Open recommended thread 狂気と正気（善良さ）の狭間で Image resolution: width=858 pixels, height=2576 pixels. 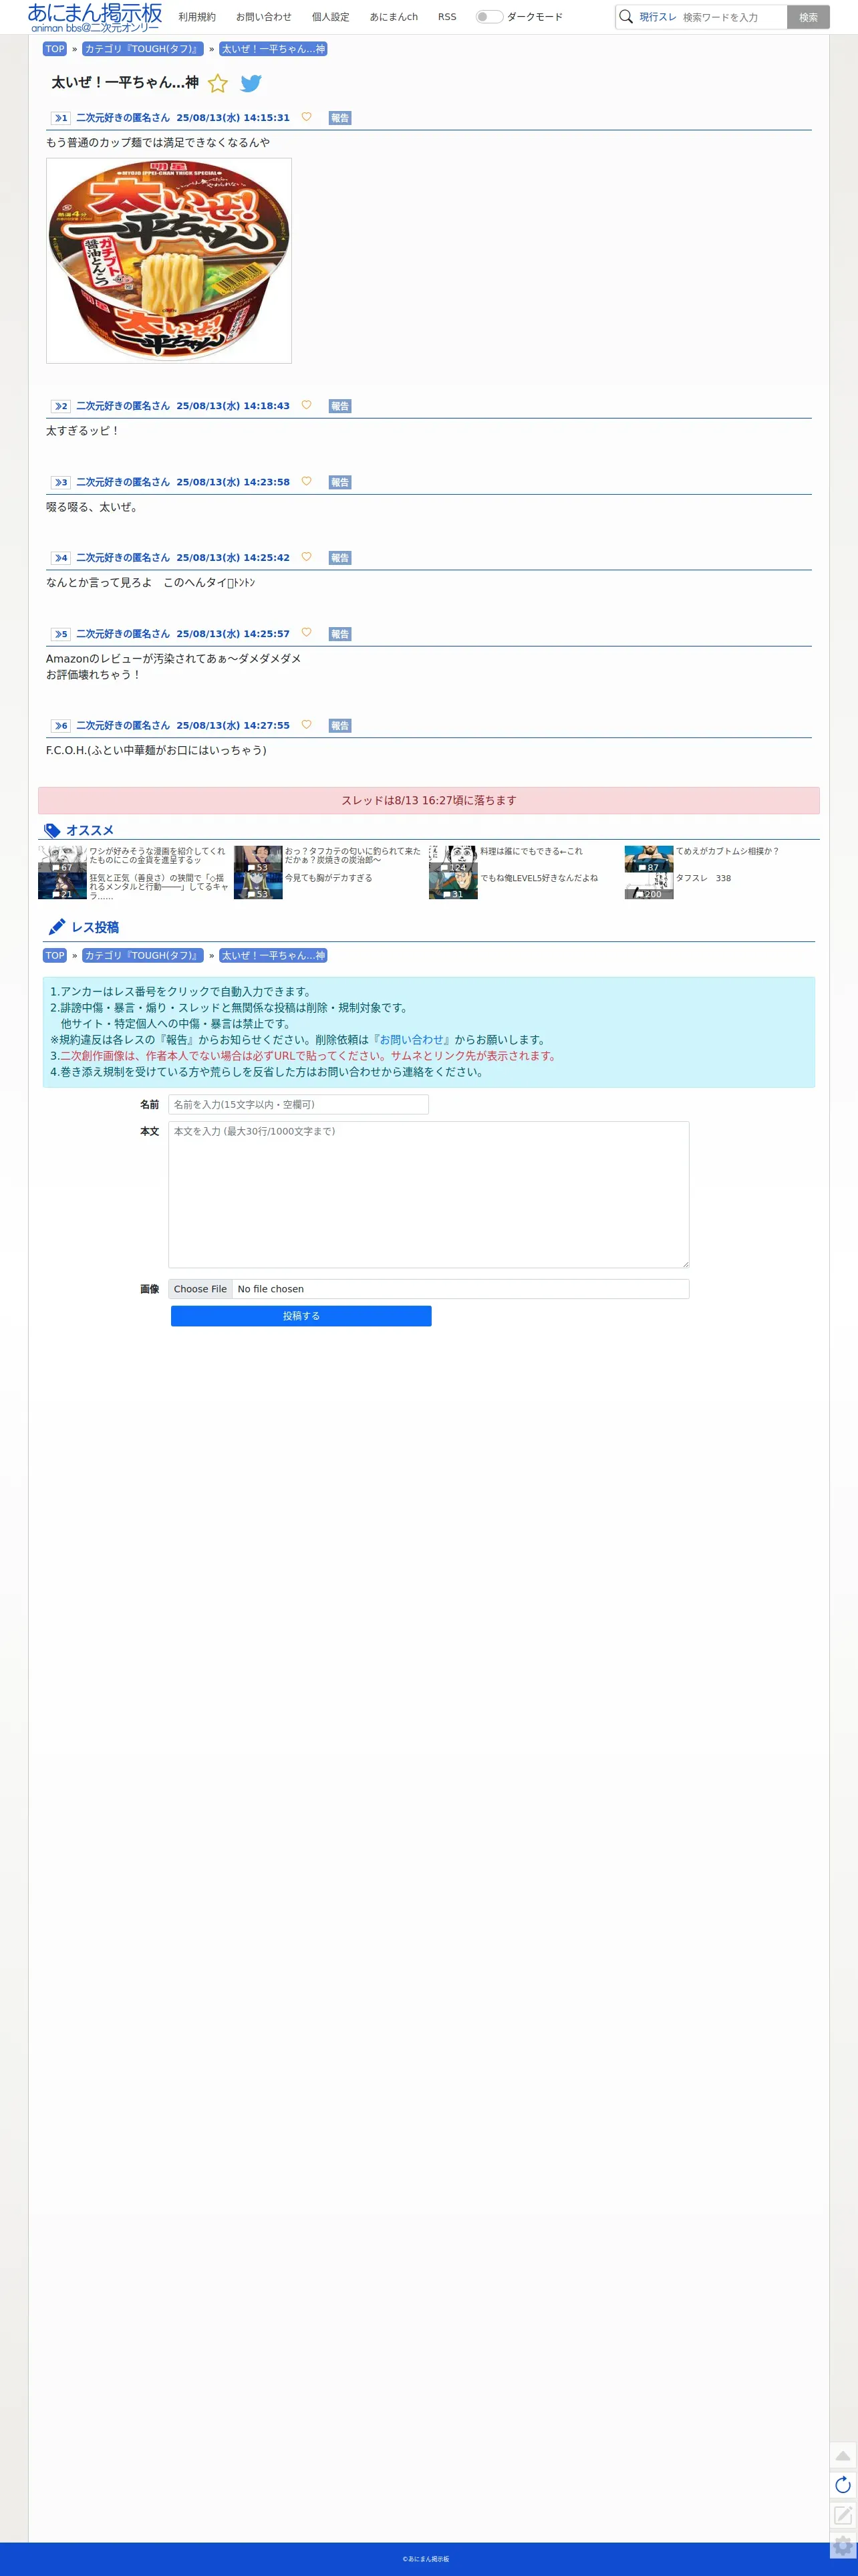coord(158,886)
